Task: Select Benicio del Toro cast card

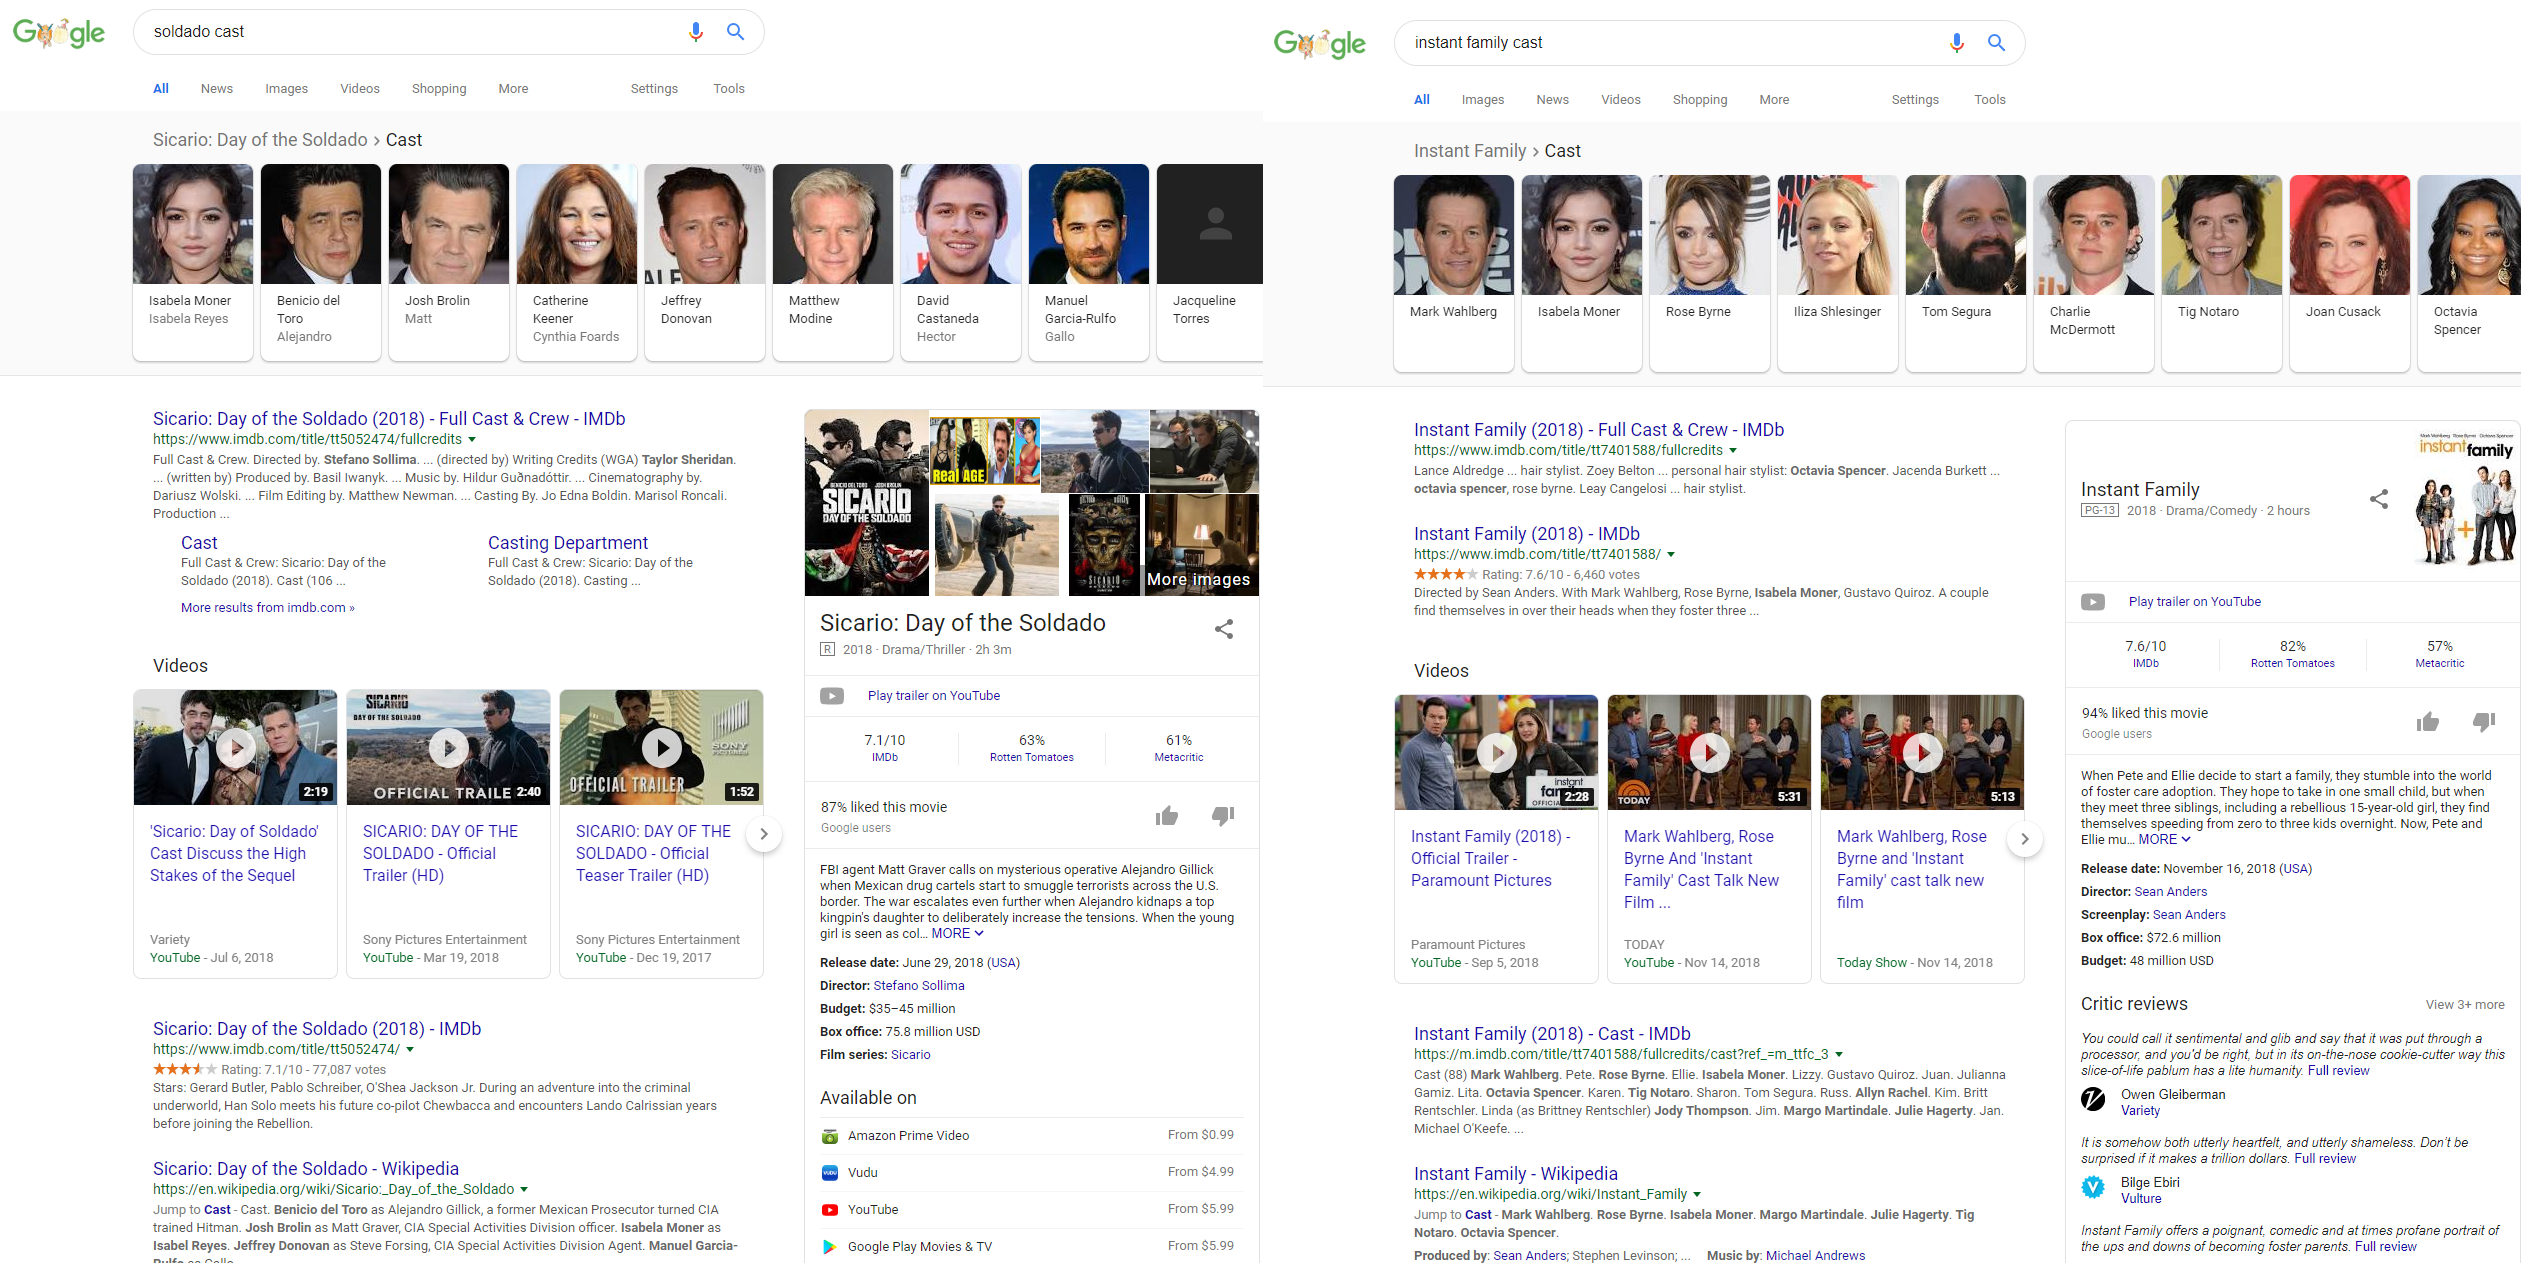Action: click(321, 262)
